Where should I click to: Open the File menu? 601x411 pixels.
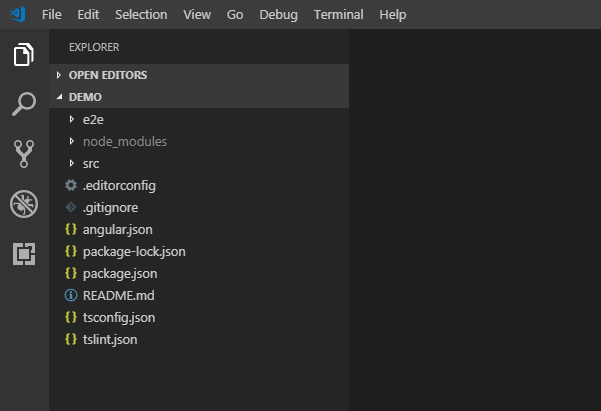point(52,15)
